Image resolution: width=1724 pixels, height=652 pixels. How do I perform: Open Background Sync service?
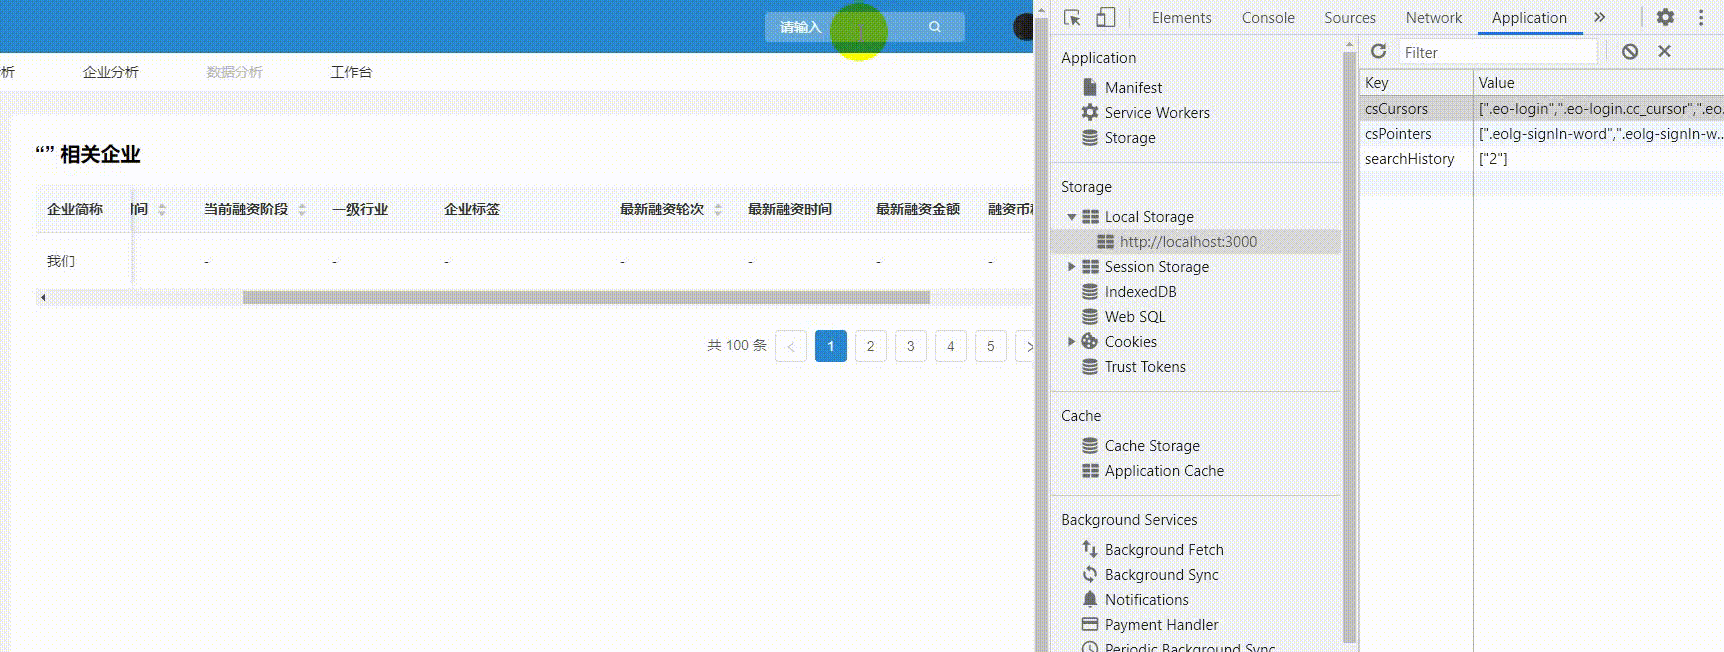[x=1161, y=575]
